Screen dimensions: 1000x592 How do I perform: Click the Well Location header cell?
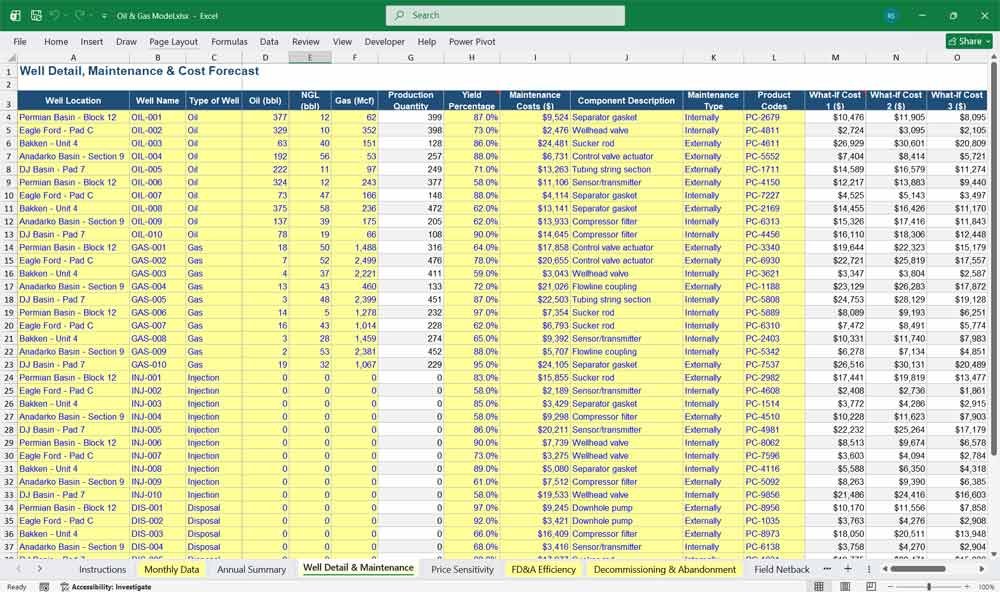pyautogui.click(x=73, y=100)
